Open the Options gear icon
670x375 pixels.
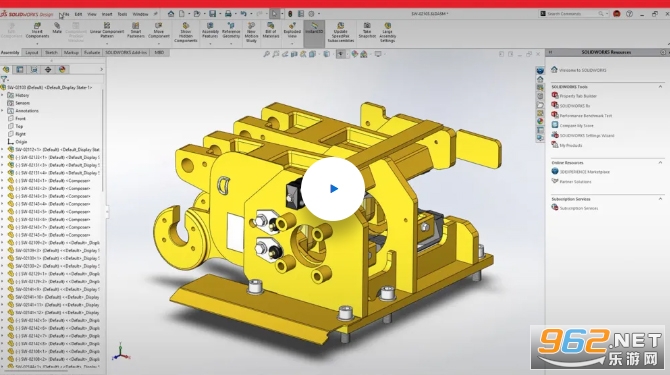point(311,14)
